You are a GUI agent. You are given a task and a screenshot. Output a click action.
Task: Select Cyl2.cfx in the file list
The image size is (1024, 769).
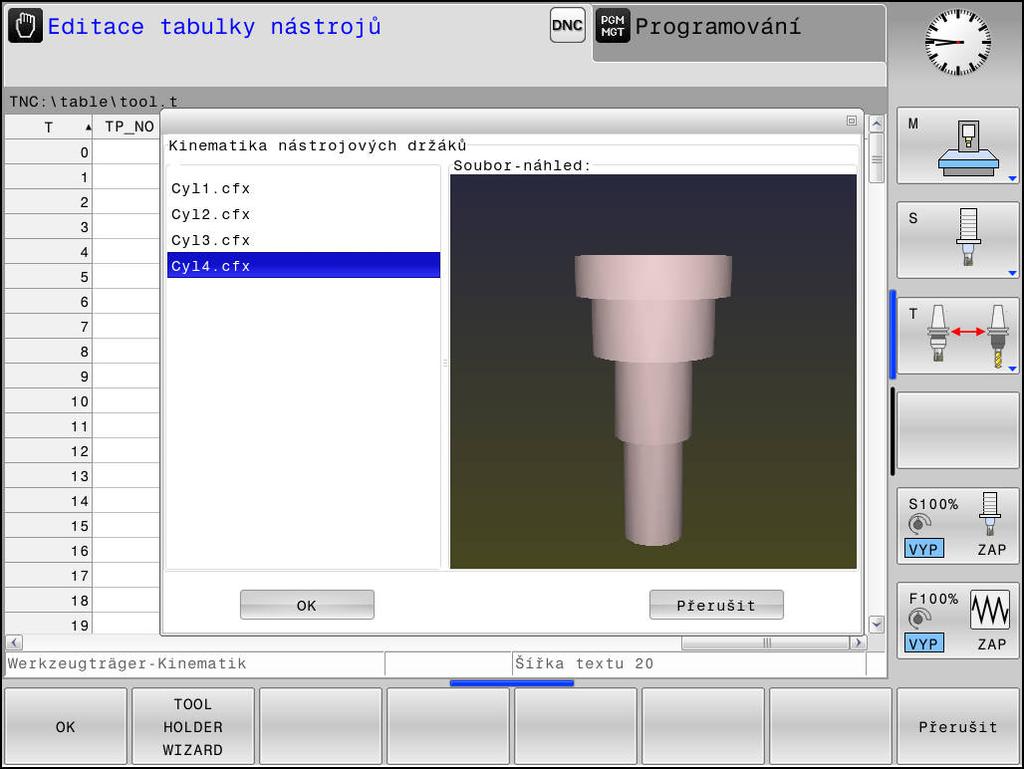click(304, 215)
